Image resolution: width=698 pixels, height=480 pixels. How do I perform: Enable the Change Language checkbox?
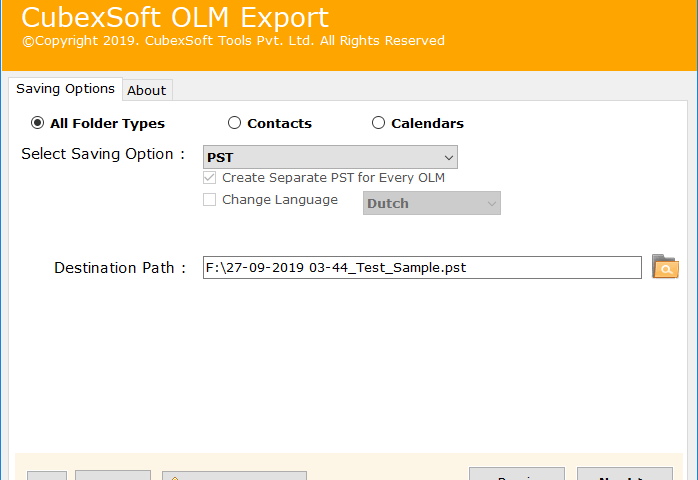click(210, 199)
